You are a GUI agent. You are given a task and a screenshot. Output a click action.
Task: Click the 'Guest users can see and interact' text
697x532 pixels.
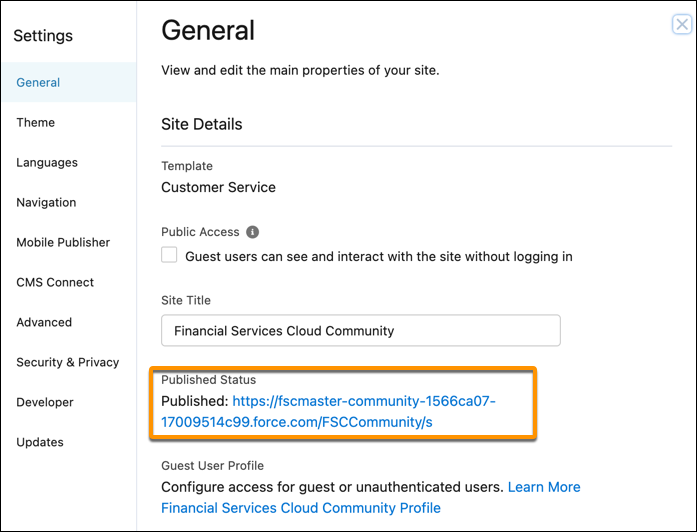[x=379, y=256]
